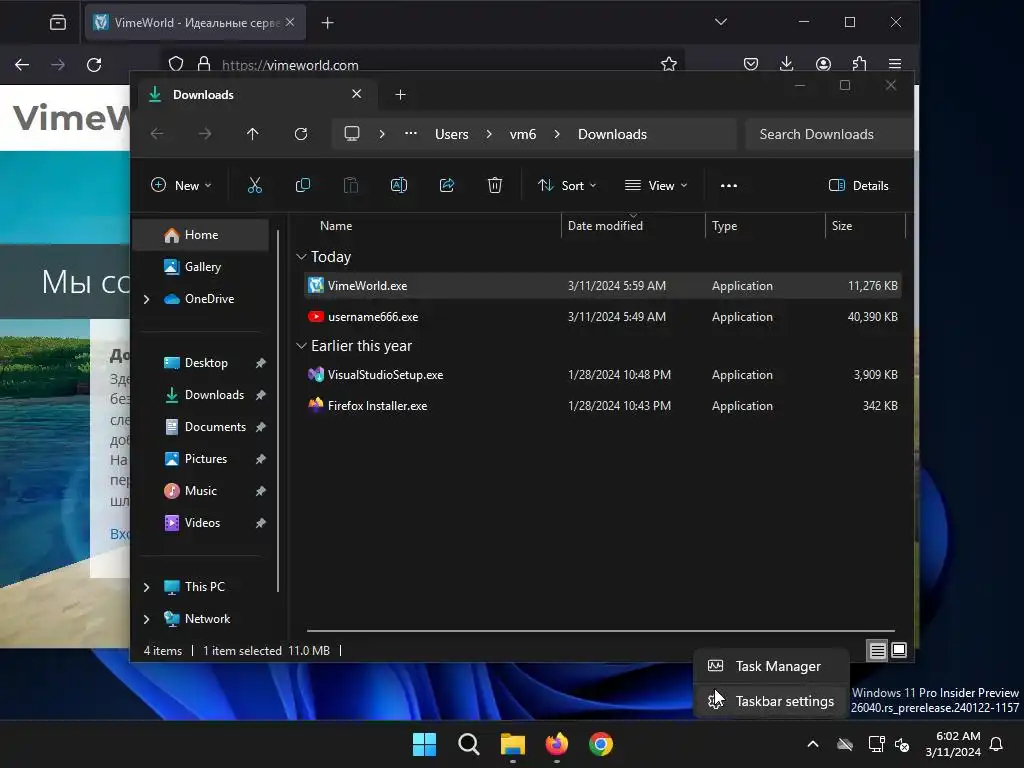Switch to large thumbnails view icon in status bar
Image resolution: width=1024 pixels, height=768 pixels.
[x=899, y=650]
